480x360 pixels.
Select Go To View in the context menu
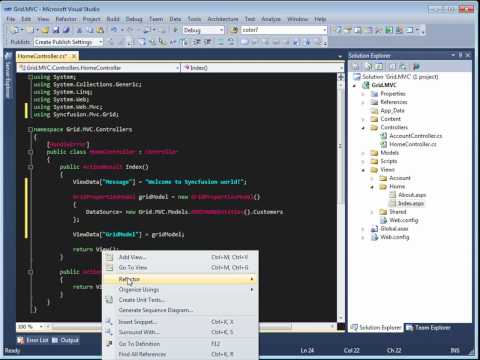click(180, 267)
